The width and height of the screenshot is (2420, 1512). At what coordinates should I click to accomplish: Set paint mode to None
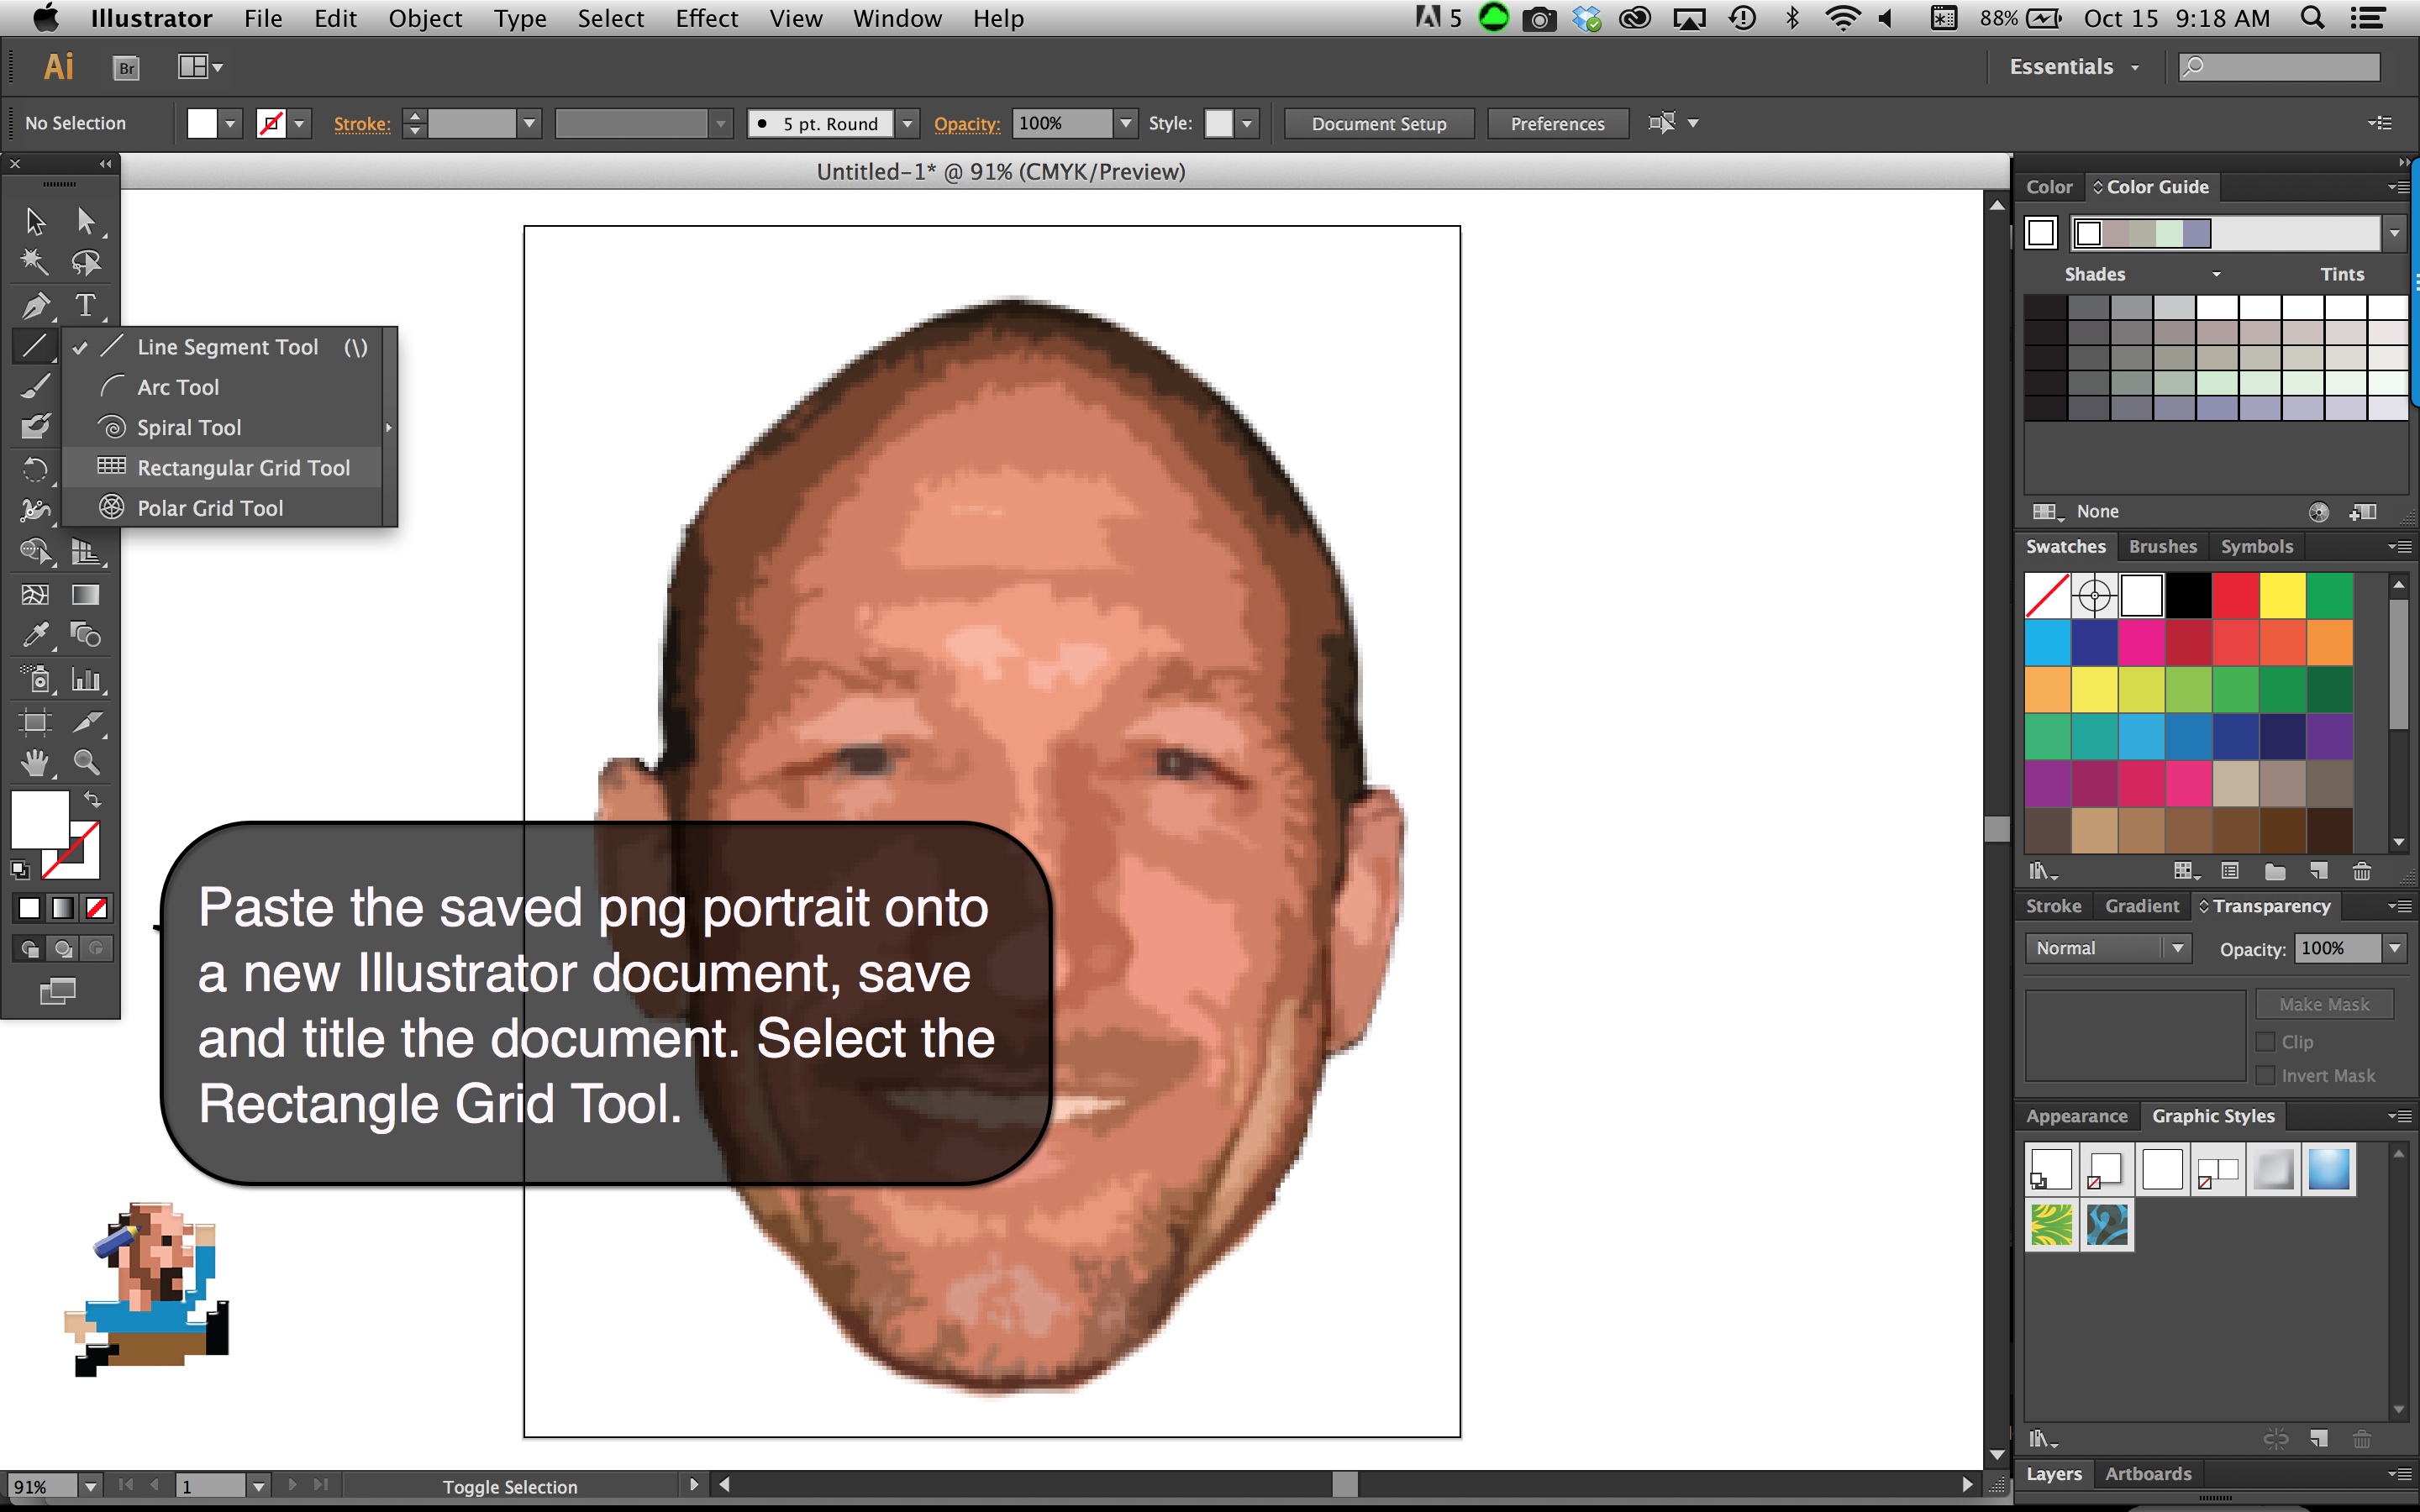pos(97,908)
